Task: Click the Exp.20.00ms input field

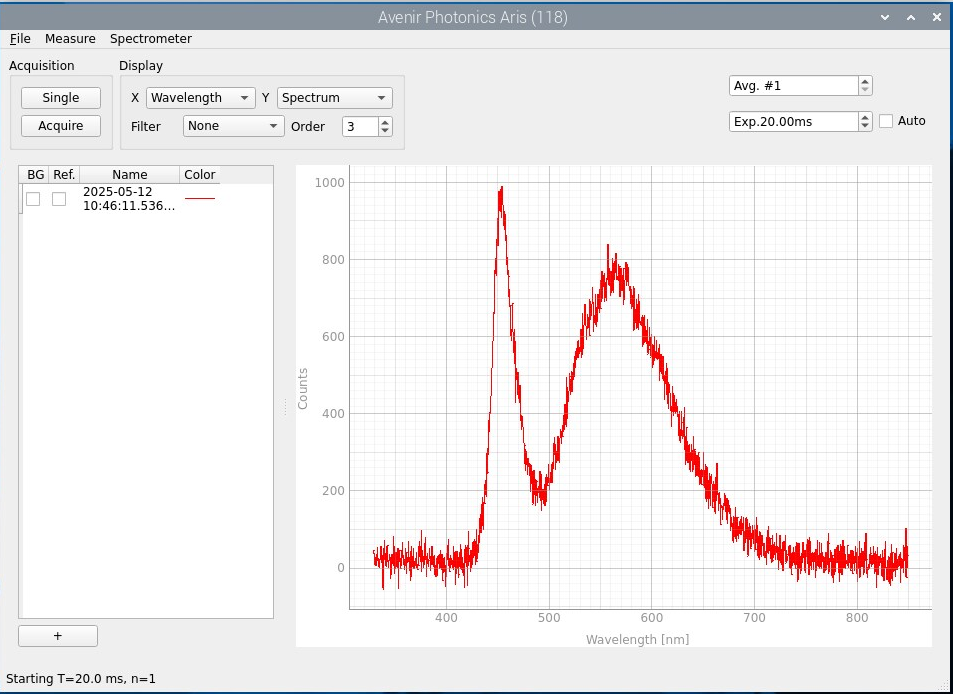Action: [x=792, y=121]
